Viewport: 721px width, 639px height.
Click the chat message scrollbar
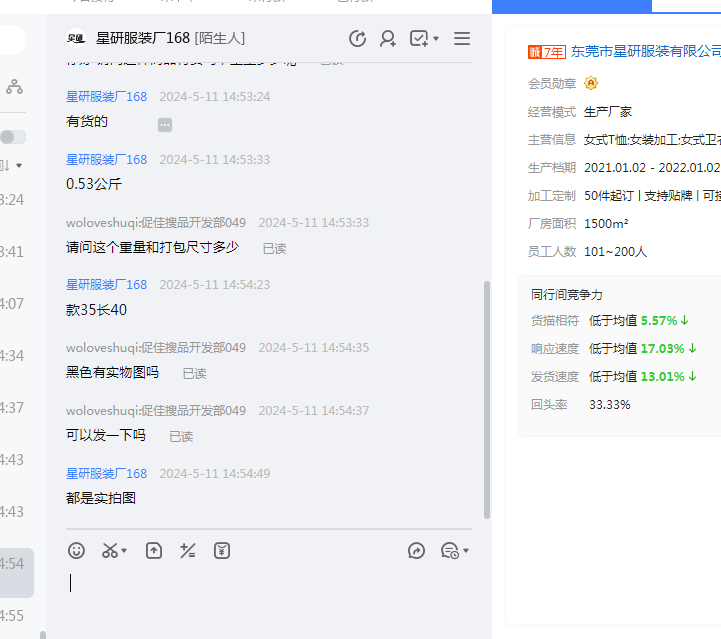click(487, 400)
